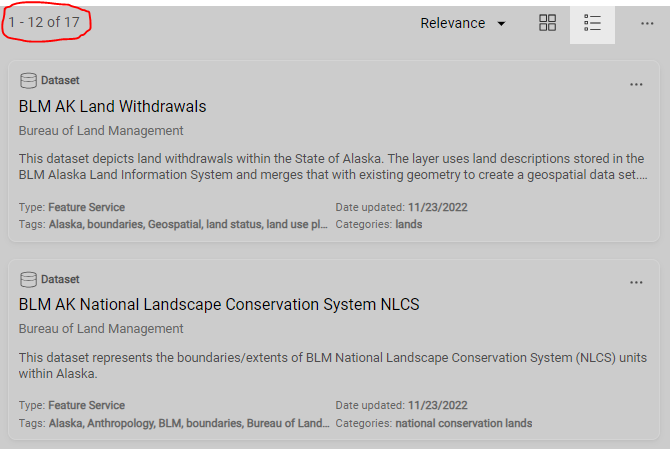The width and height of the screenshot is (670, 449).
Task: Click the dataset icon on the NLCS card
Action: tap(28, 279)
